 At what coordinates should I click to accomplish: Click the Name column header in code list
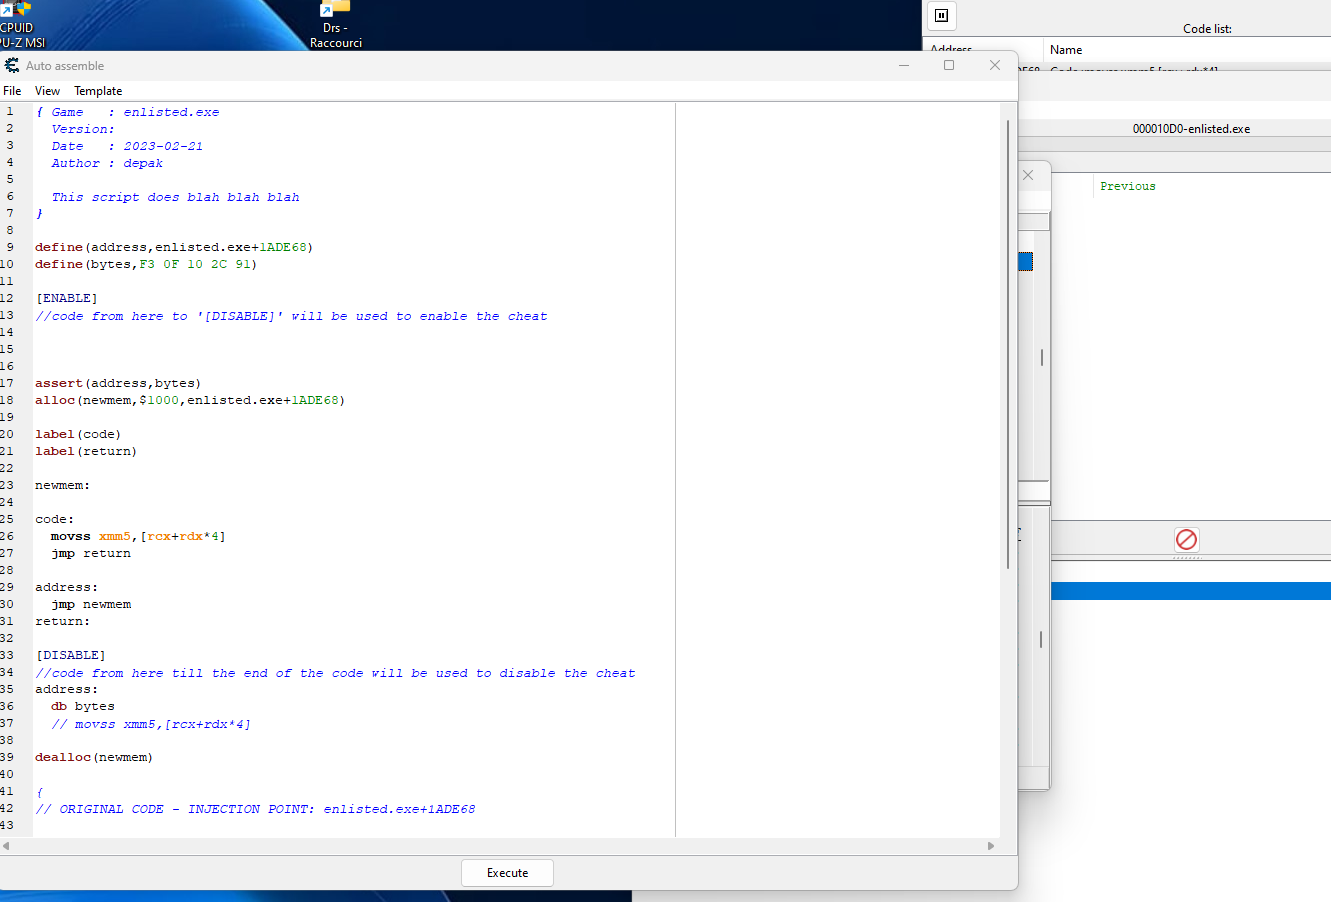(x=1066, y=50)
